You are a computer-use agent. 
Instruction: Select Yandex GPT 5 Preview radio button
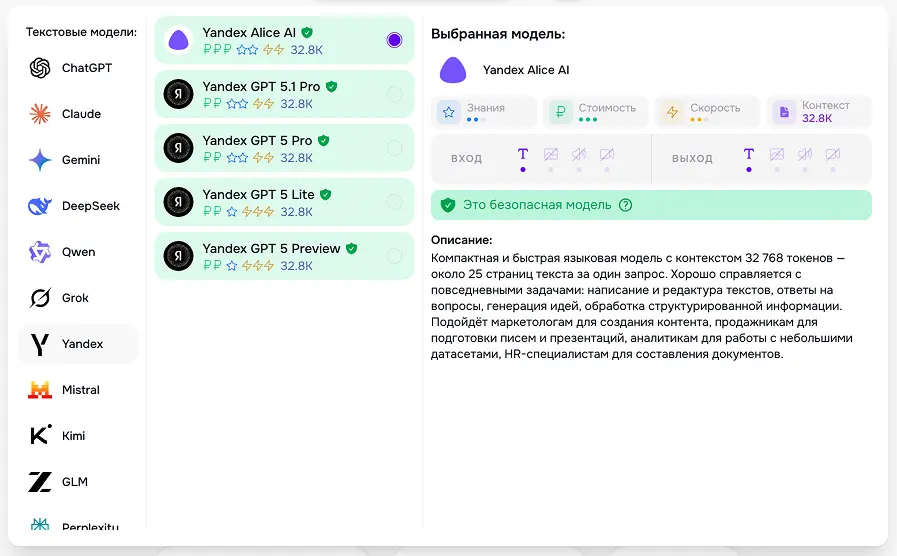(x=394, y=256)
